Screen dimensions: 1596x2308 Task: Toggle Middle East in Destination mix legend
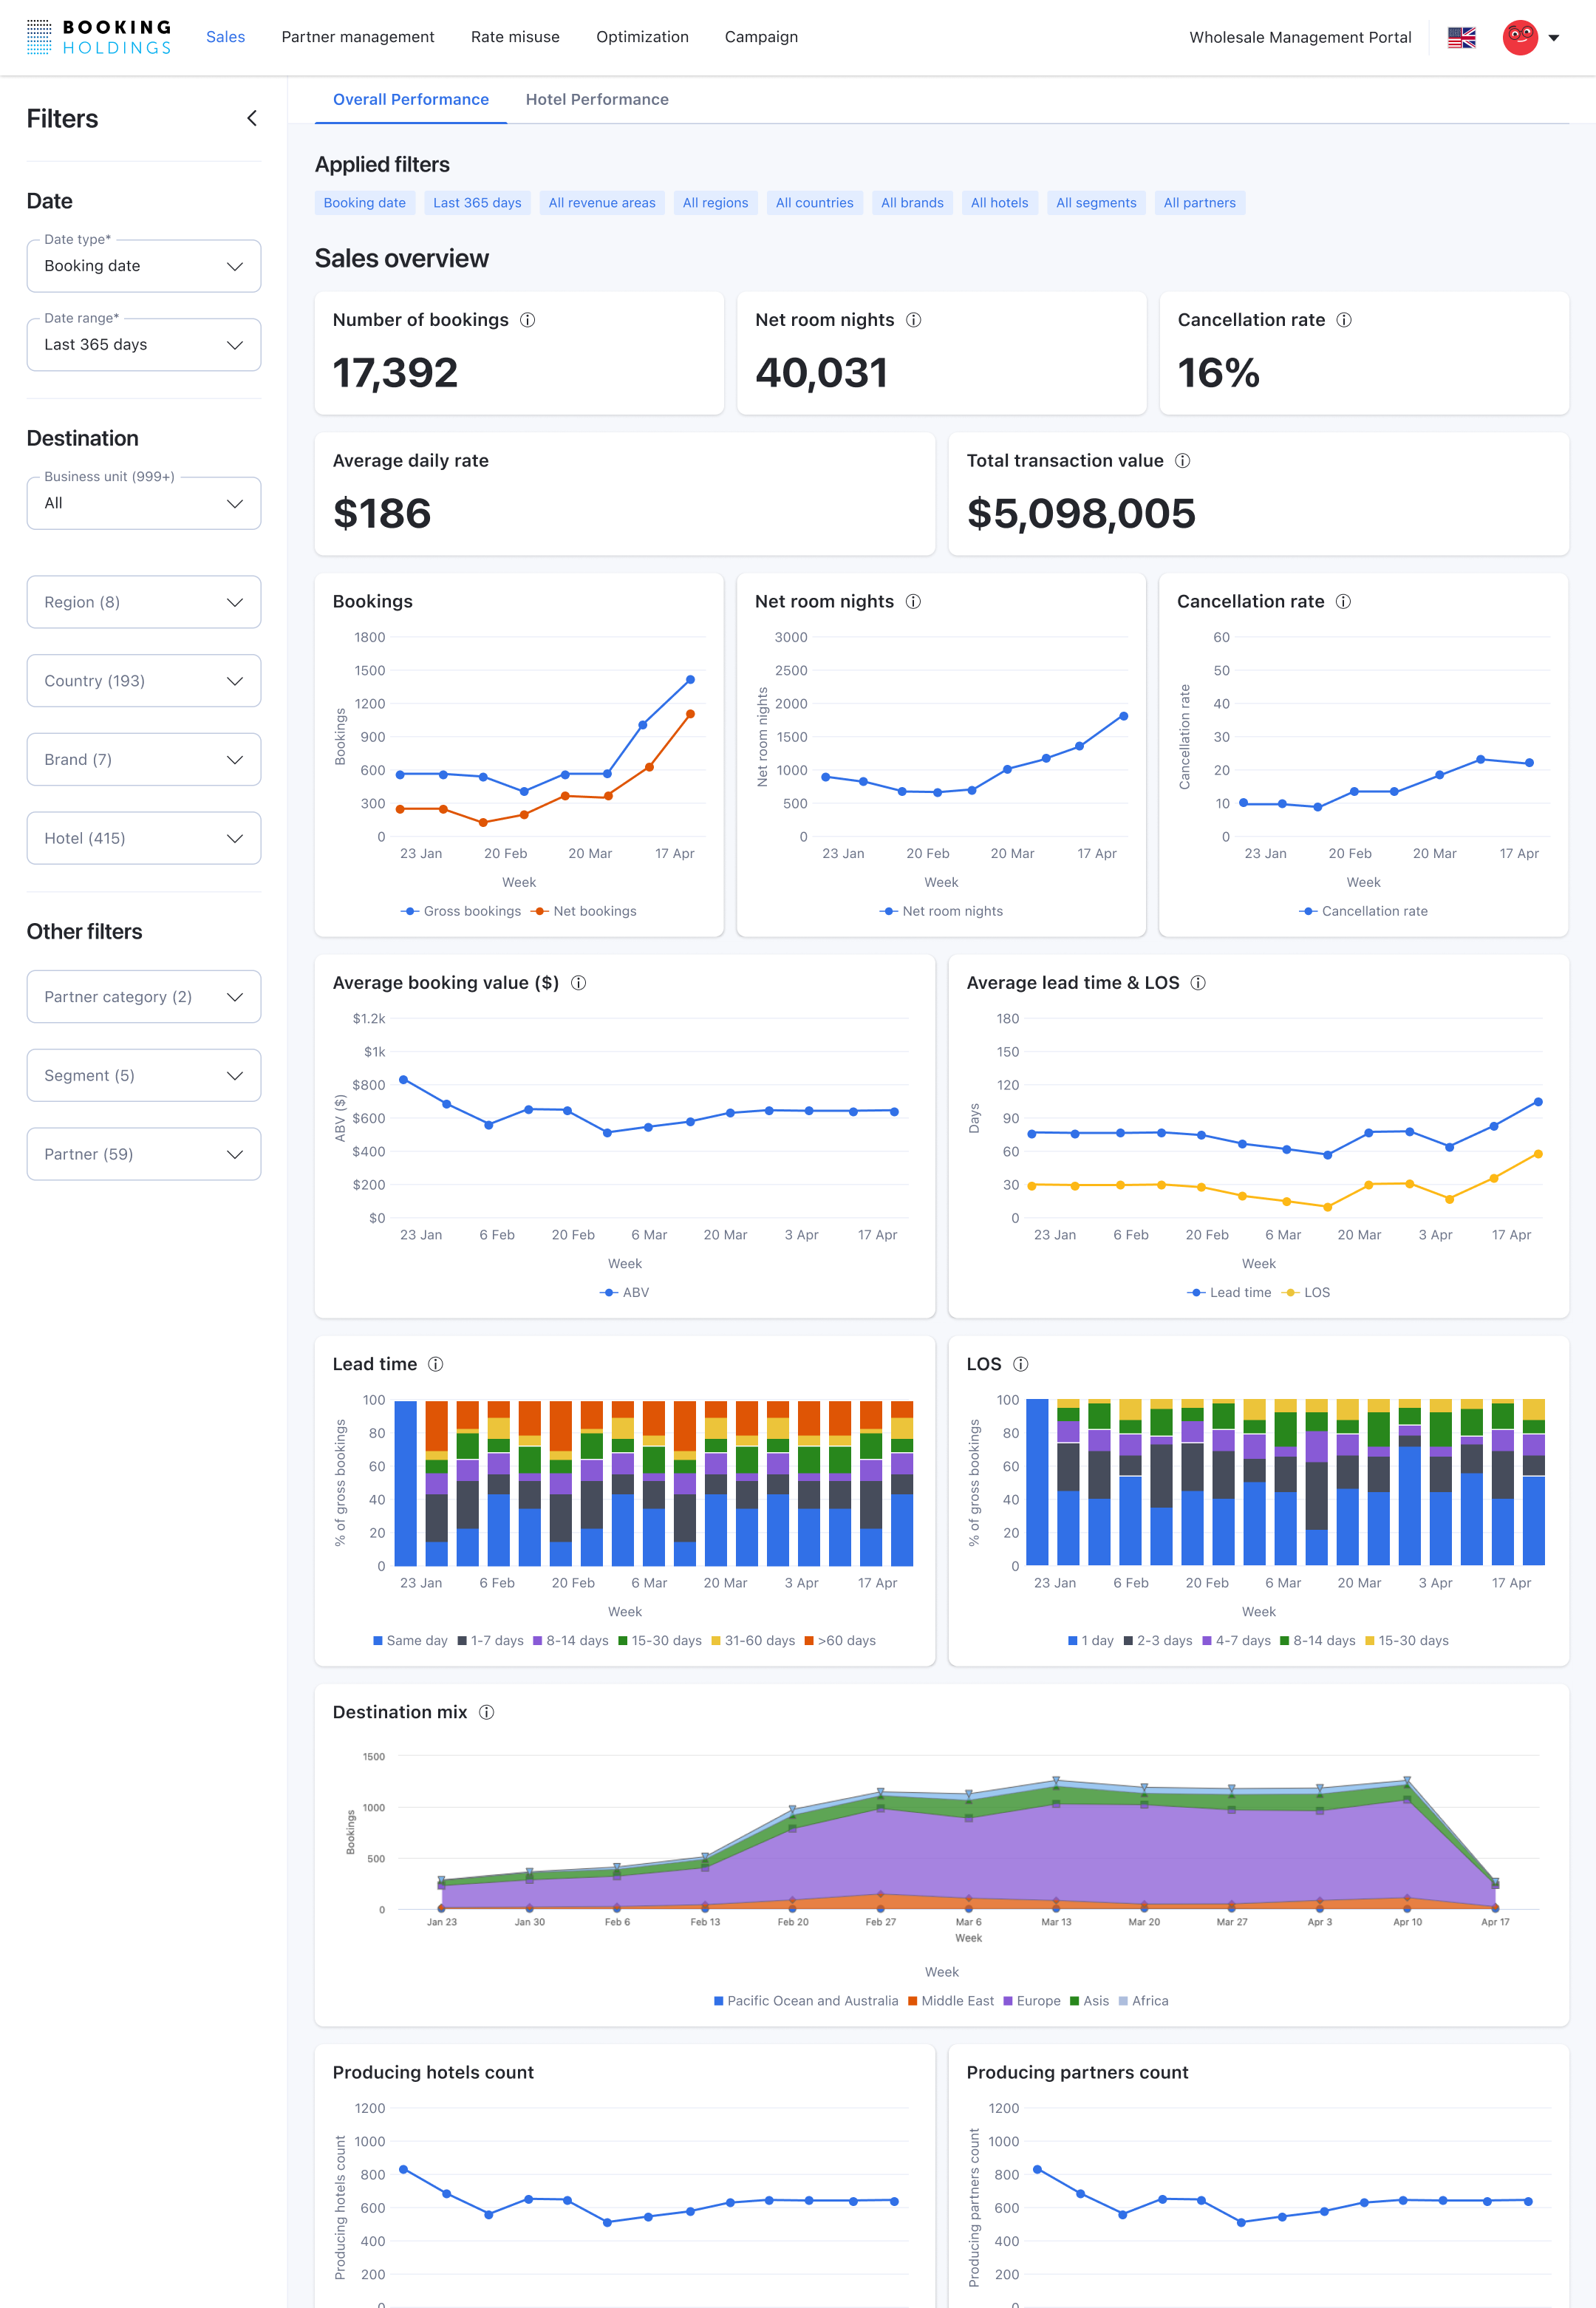tap(950, 2001)
